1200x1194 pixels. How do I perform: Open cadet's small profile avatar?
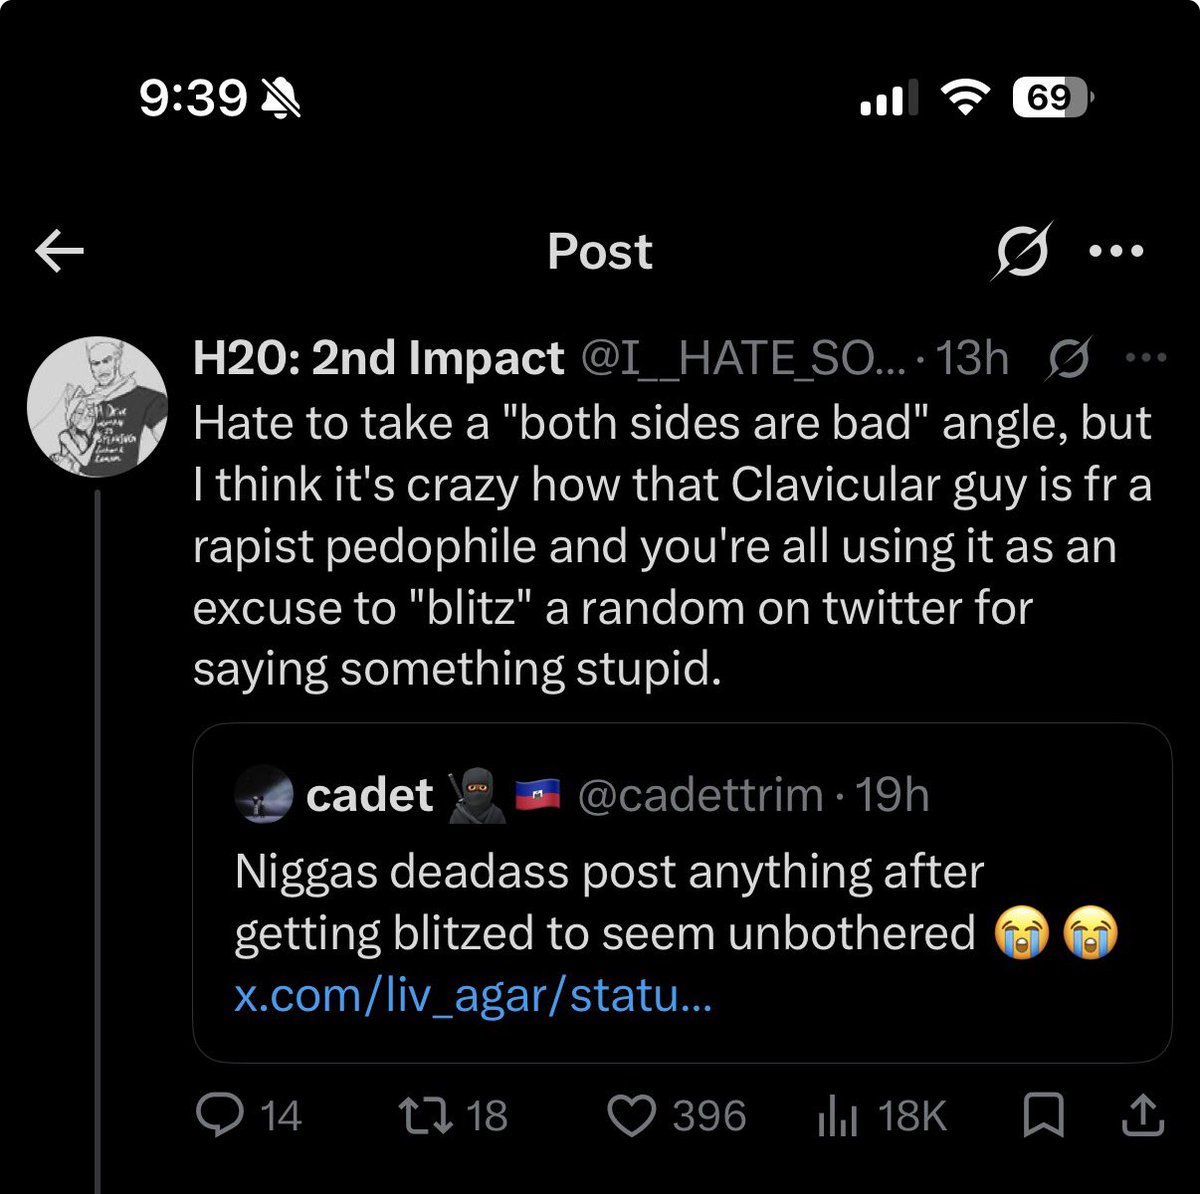point(263,796)
